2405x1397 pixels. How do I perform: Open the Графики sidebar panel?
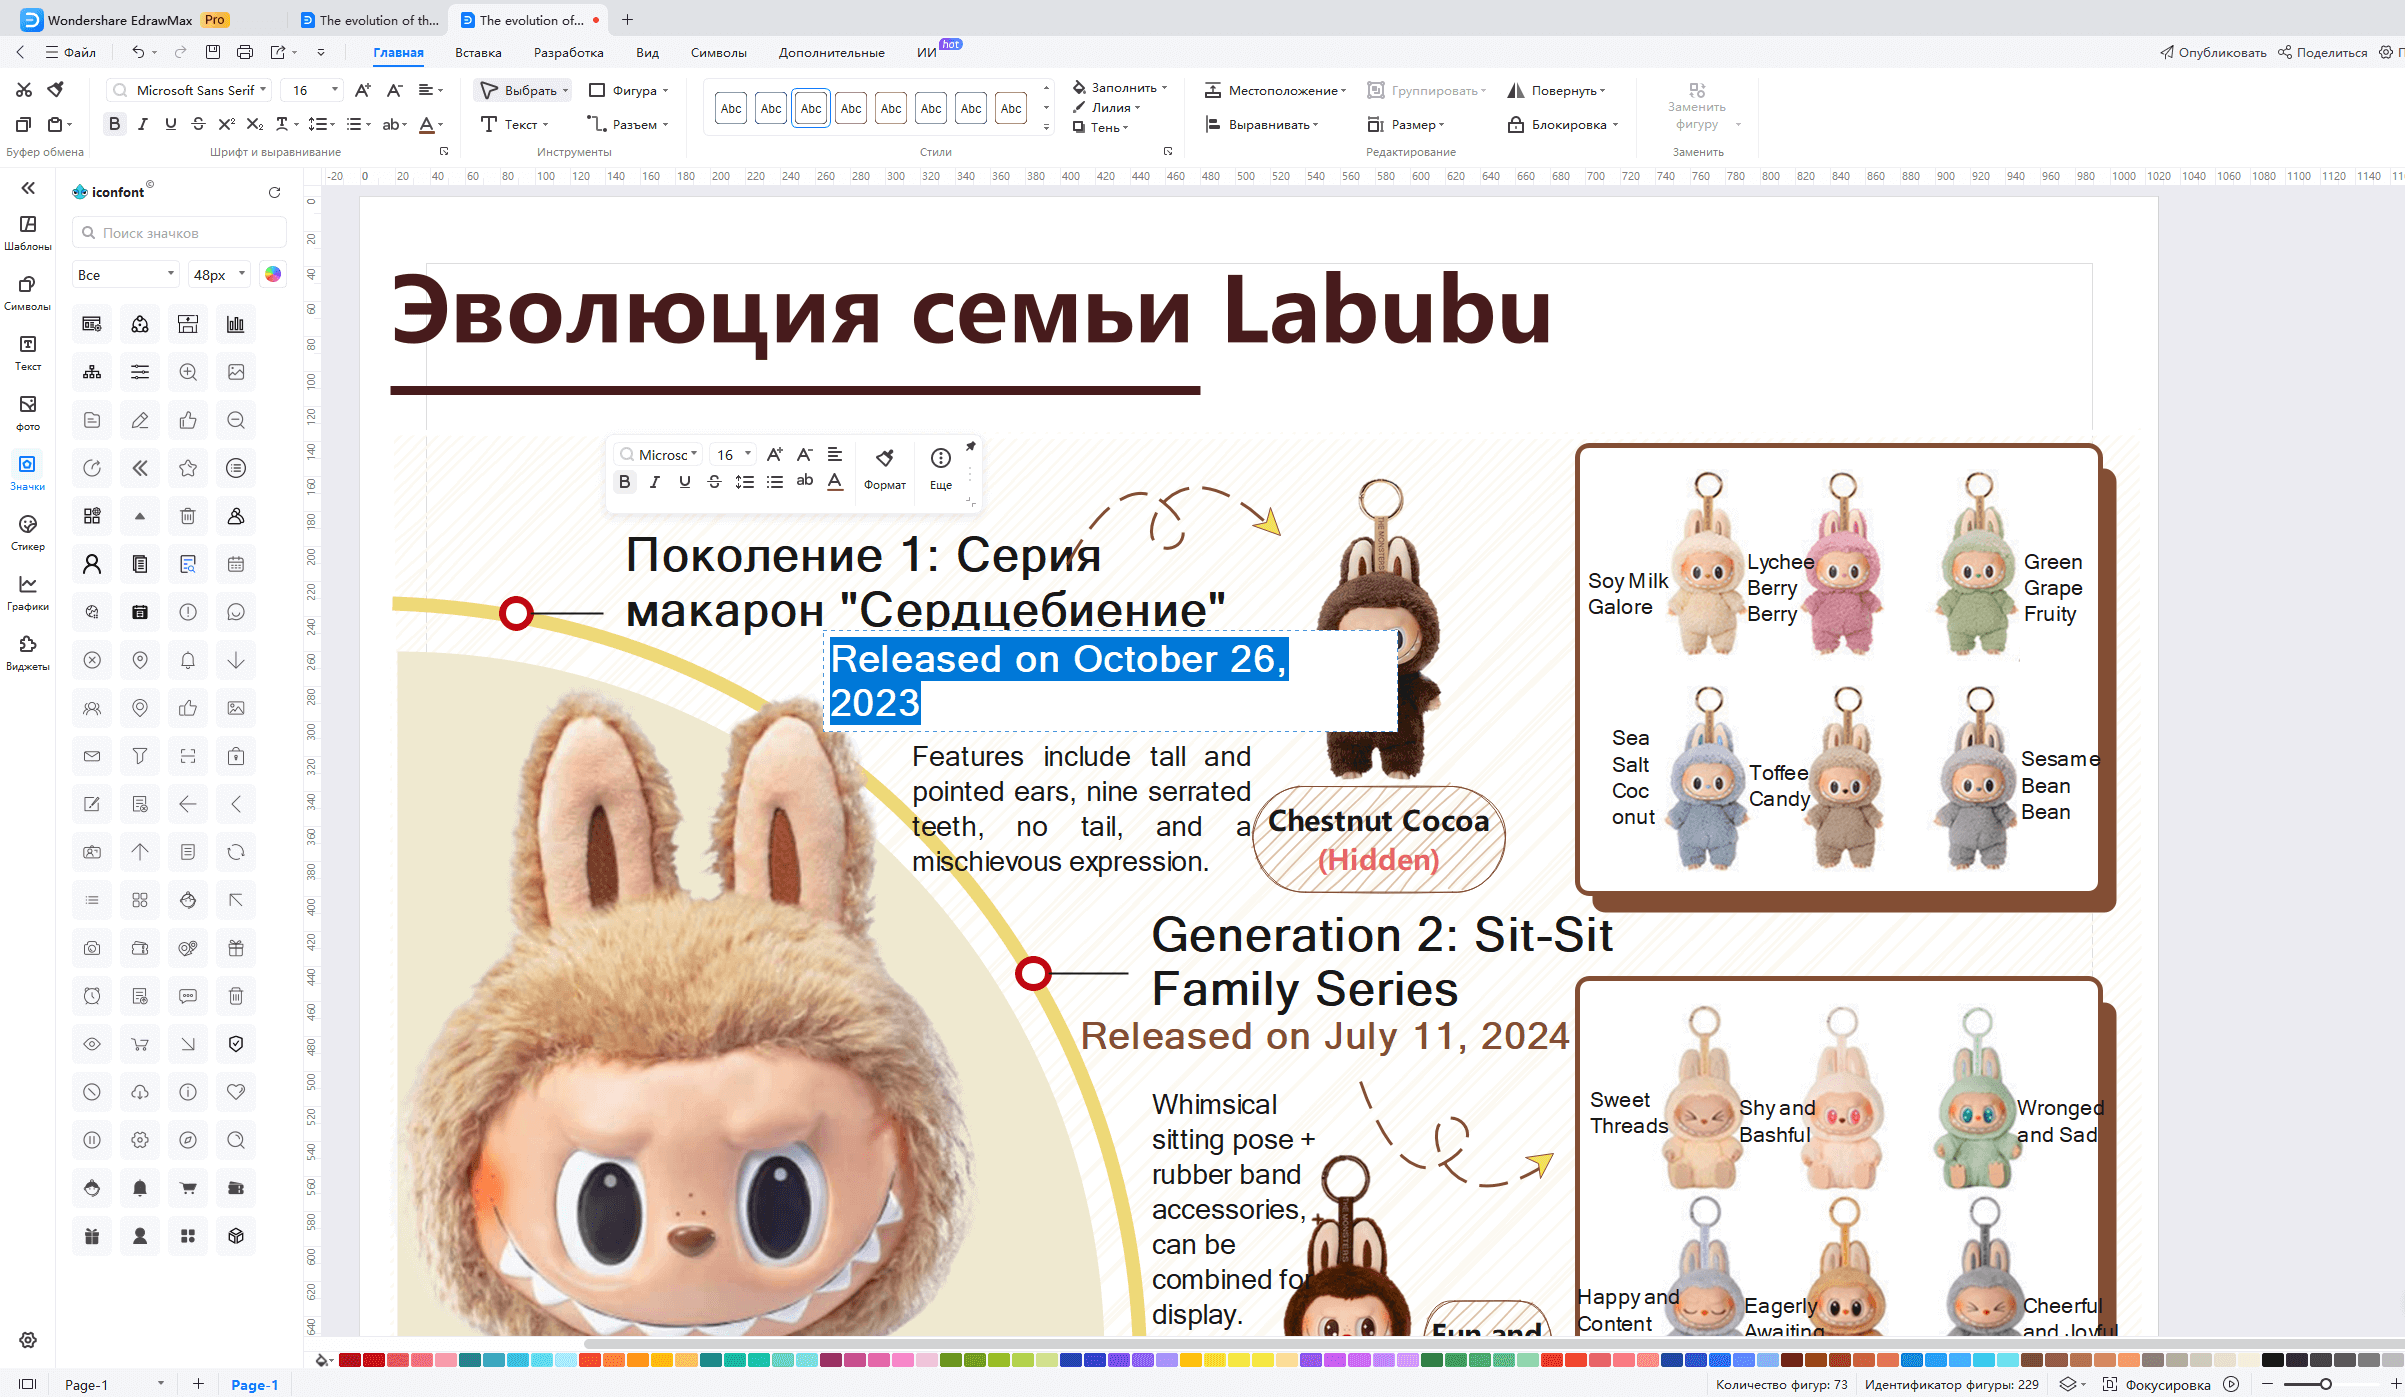[28, 593]
